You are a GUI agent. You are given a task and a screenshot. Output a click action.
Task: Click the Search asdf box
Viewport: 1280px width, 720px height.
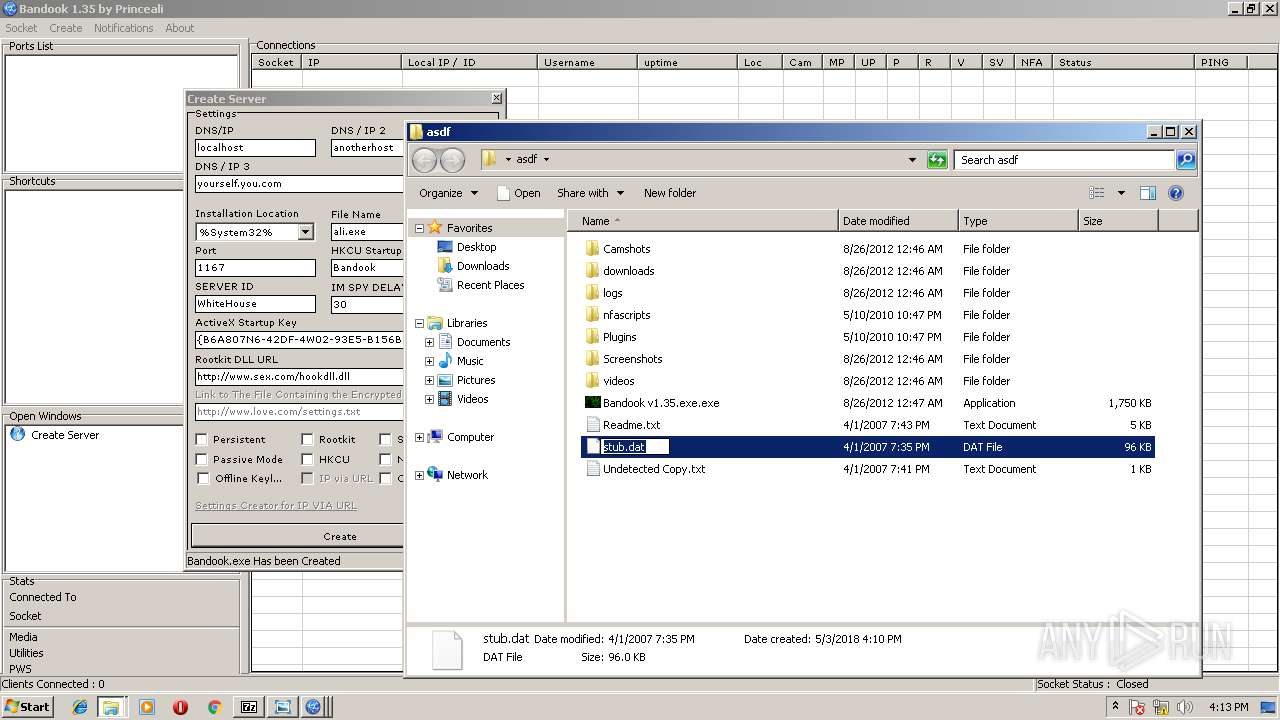tap(1064, 160)
